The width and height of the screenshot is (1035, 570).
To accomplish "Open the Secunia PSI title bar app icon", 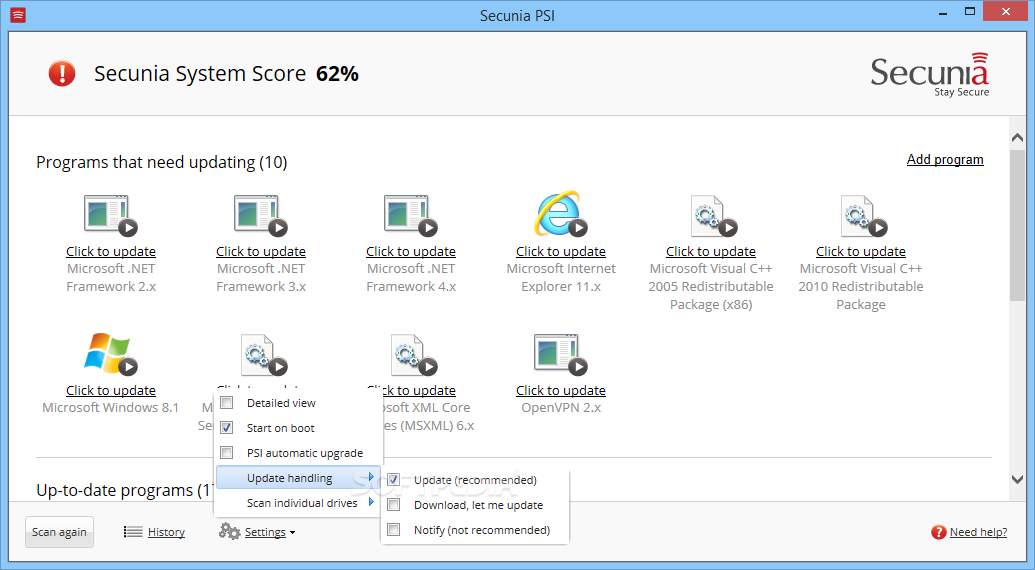I will 18,15.
